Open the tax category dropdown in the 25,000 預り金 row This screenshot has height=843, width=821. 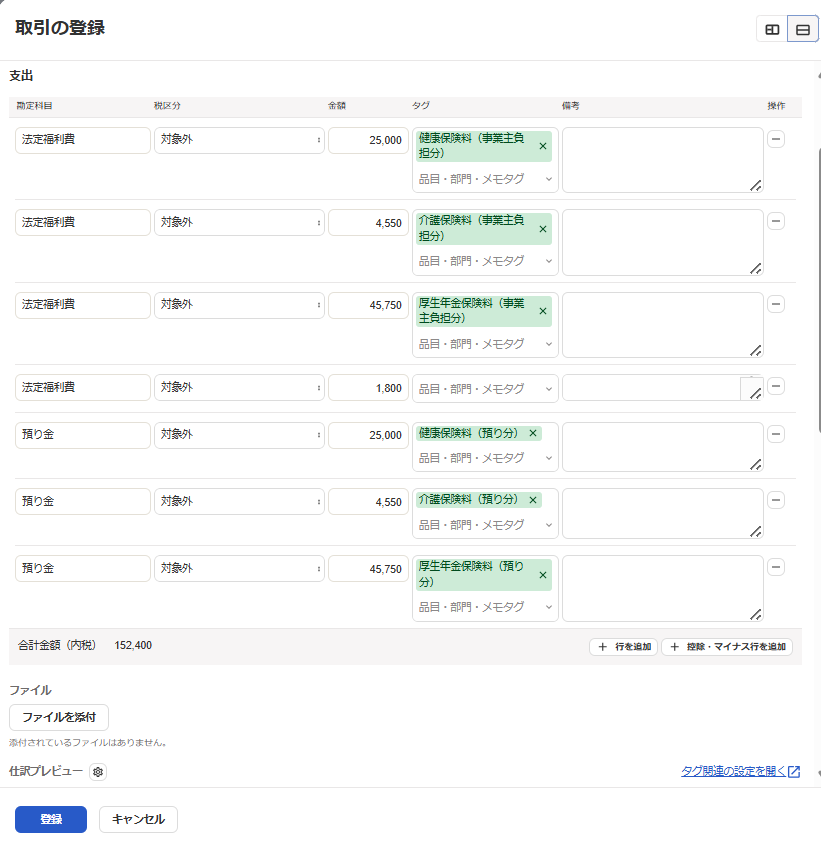coord(239,435)
